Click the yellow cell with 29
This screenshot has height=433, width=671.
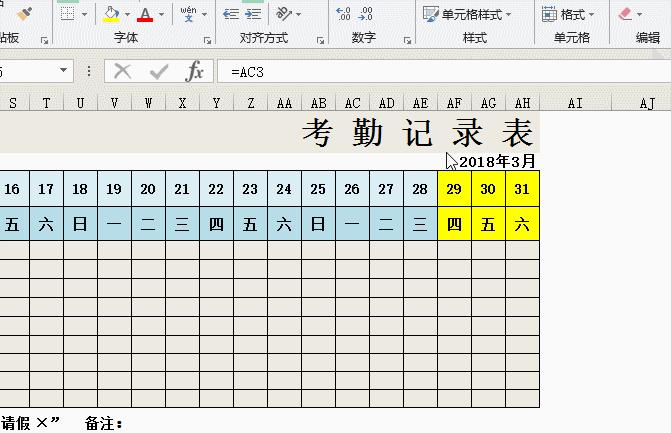[454, 189]
